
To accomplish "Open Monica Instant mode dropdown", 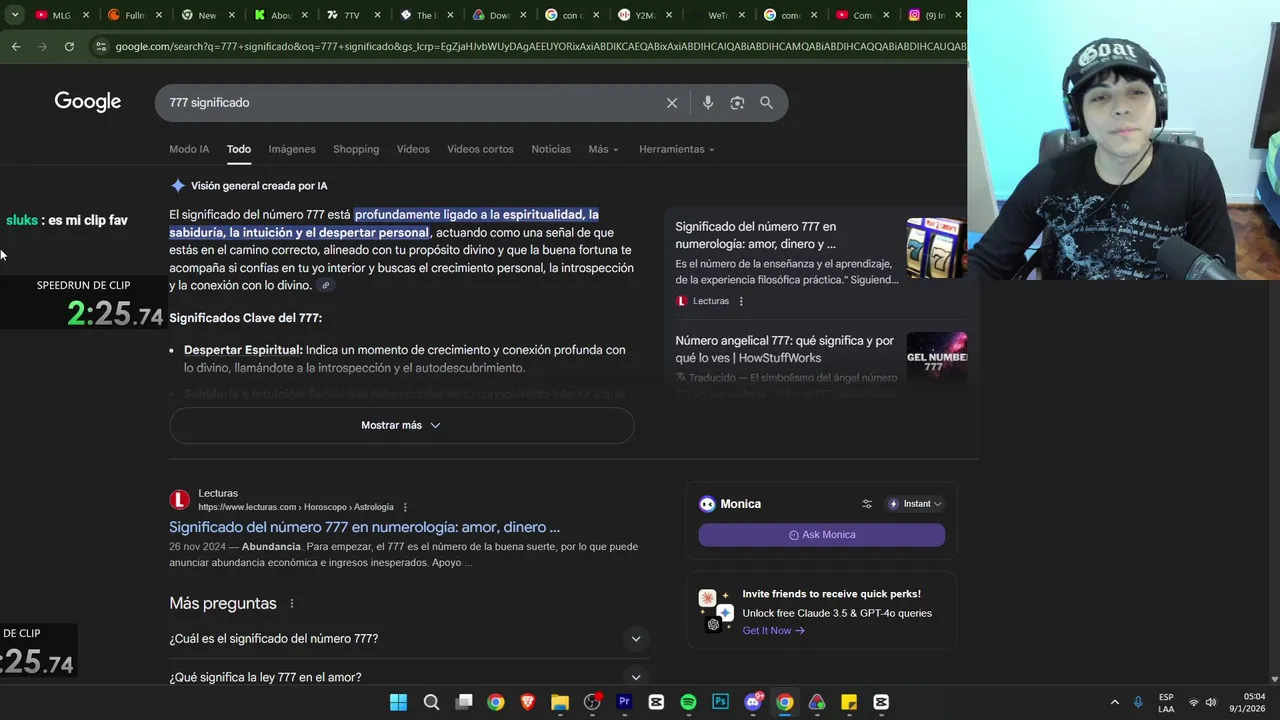I will point(915,504).
